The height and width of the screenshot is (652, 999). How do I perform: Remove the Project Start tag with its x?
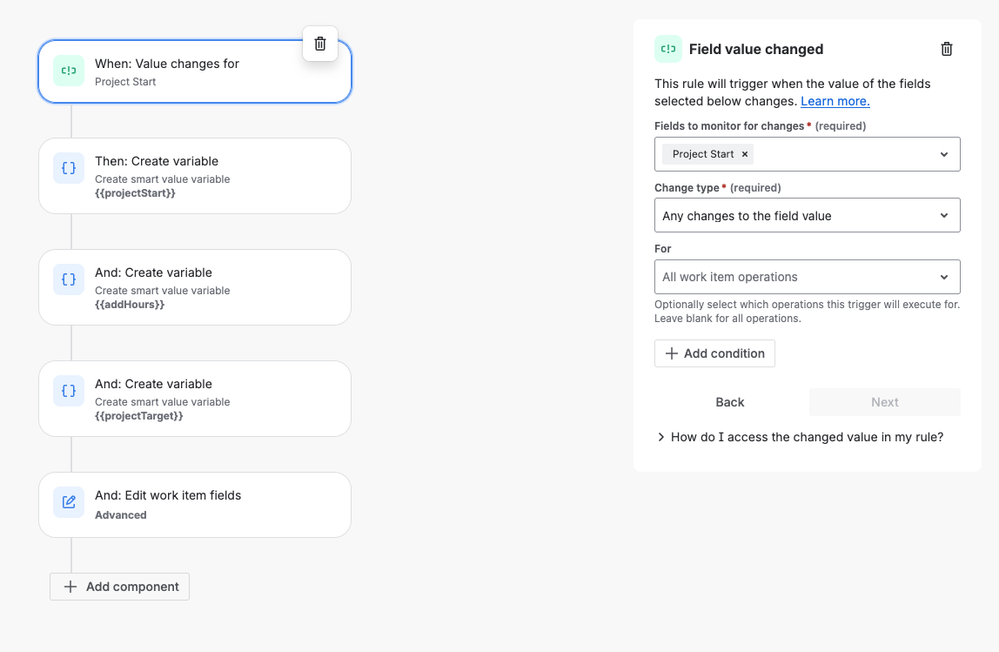click(x=745, y=154)
